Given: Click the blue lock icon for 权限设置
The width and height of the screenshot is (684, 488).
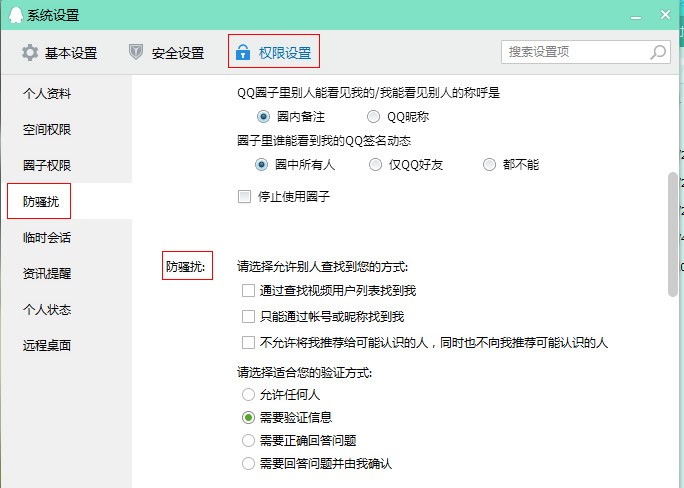Looking at the screenshot, I should [x=243, y=52].
